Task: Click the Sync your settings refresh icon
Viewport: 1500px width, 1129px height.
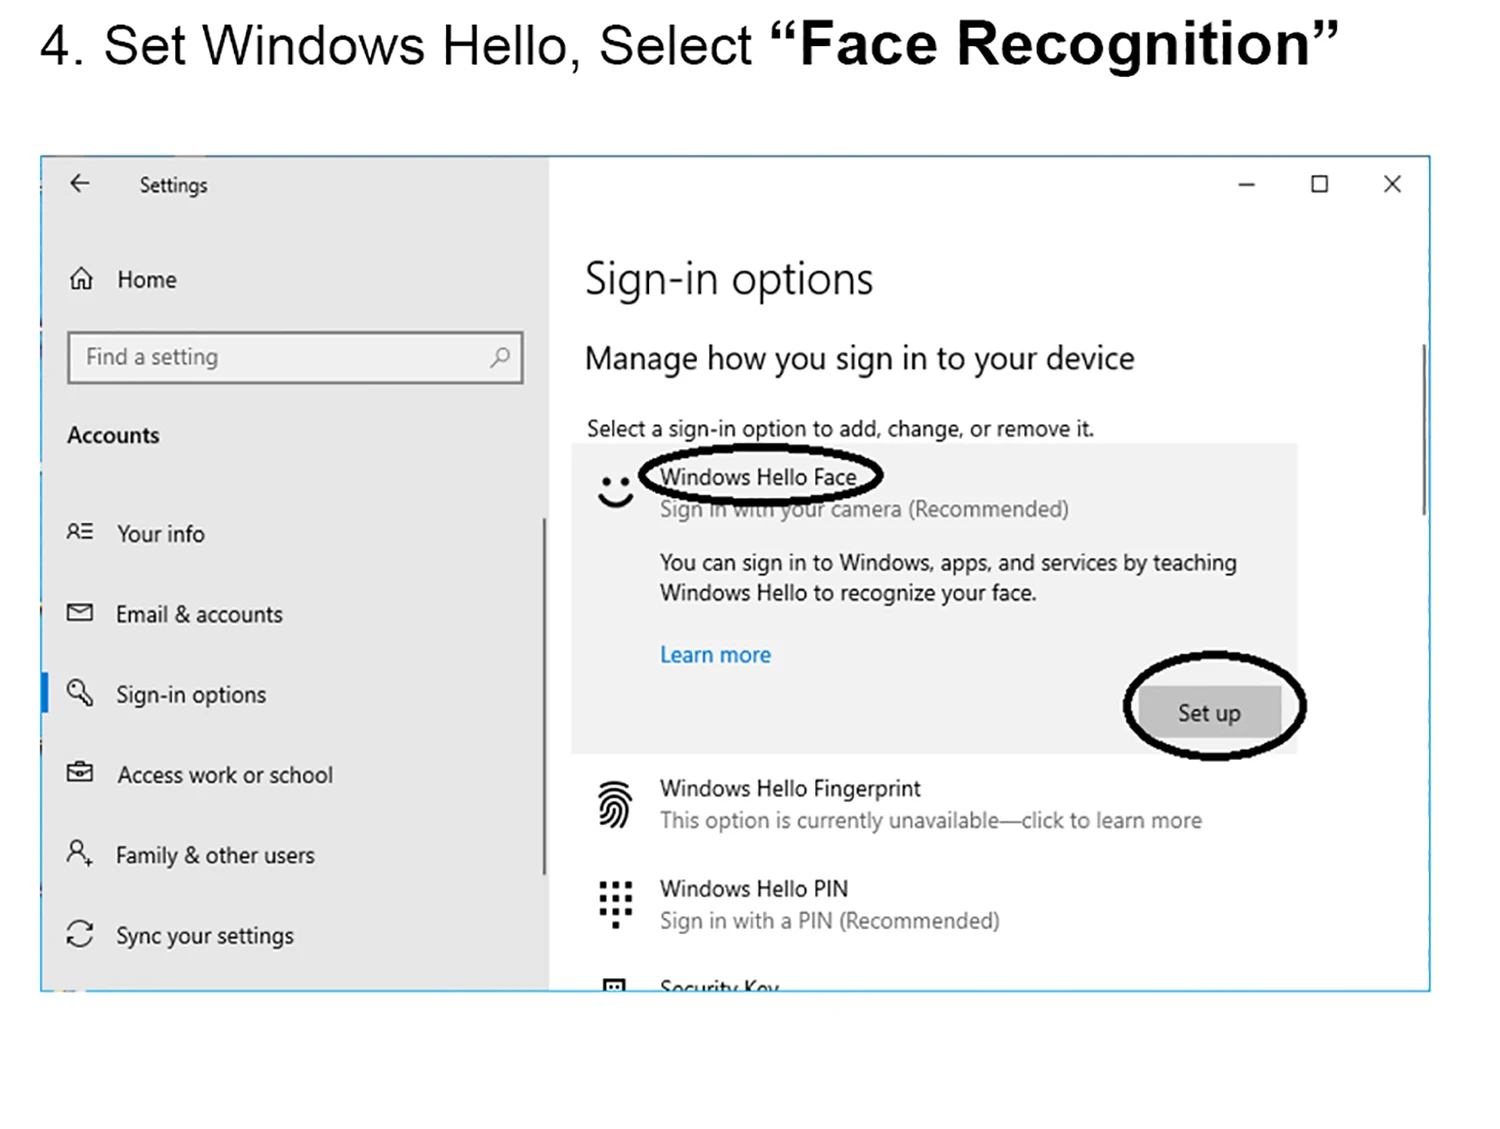Action: point(80,934)
